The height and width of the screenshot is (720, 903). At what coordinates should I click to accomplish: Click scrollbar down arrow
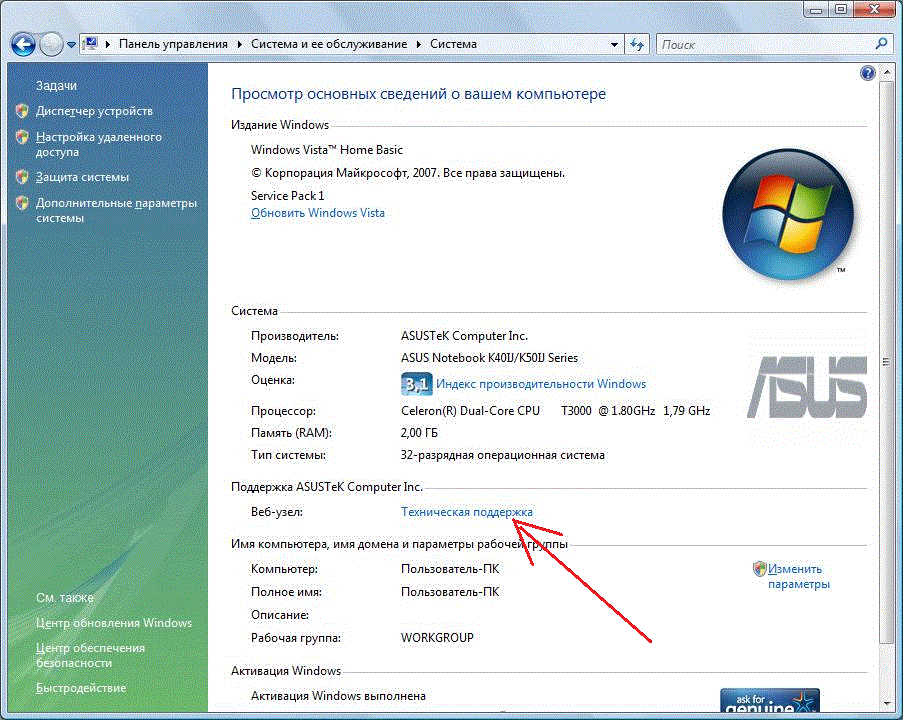pos(886,703)
